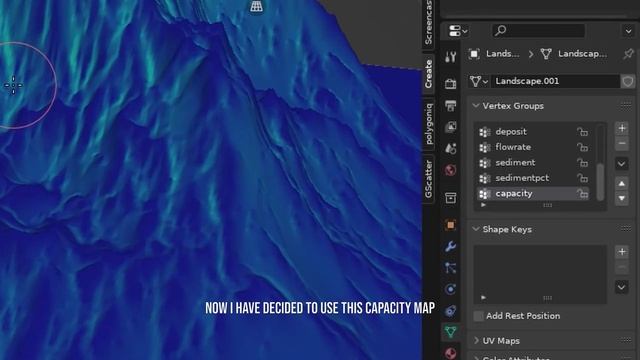
Task: Click the fake user shield icon
Action: [x=628, y=81]
